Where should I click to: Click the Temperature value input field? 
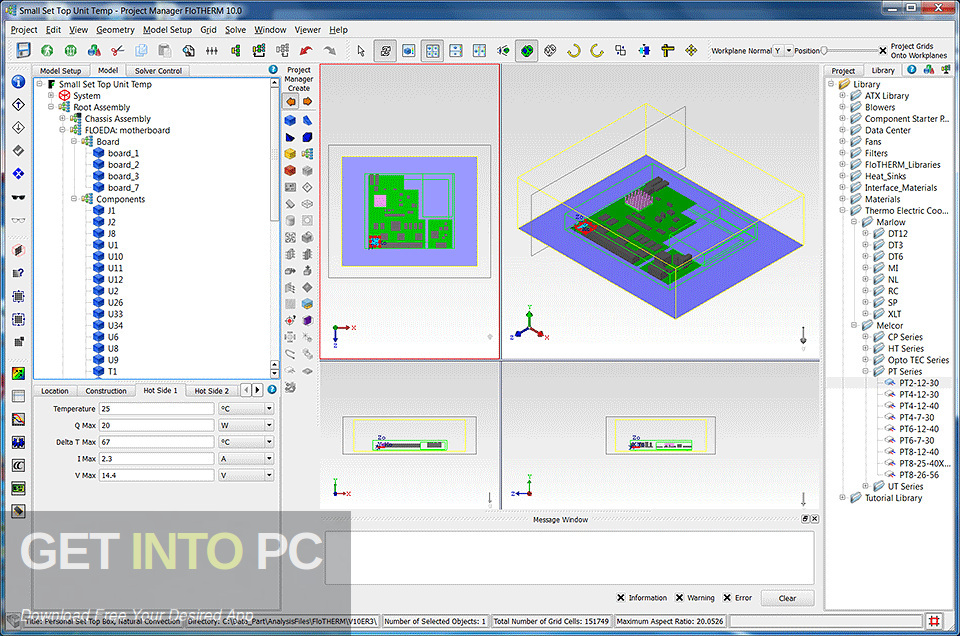(x=157, y=408)
